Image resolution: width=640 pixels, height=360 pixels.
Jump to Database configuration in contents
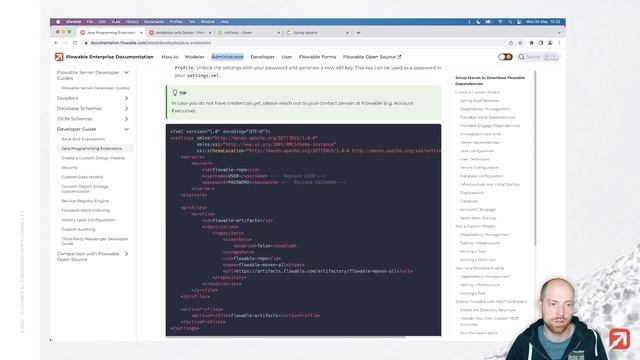click(x=481, y=176)
